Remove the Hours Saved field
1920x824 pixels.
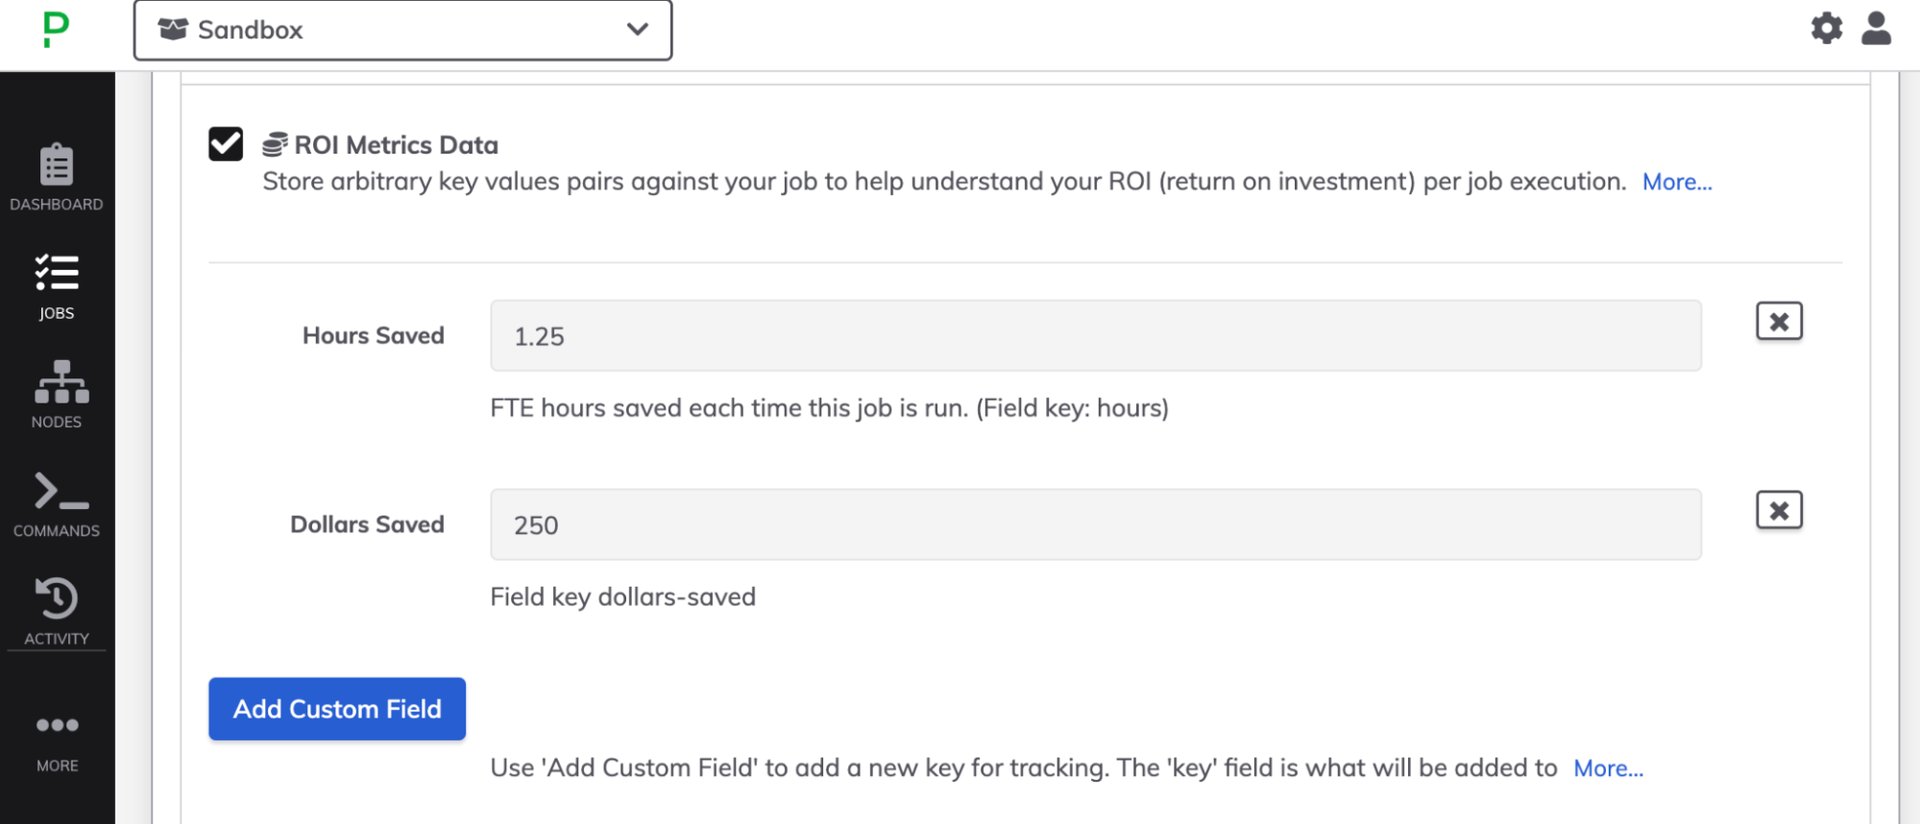[1778, 321]
